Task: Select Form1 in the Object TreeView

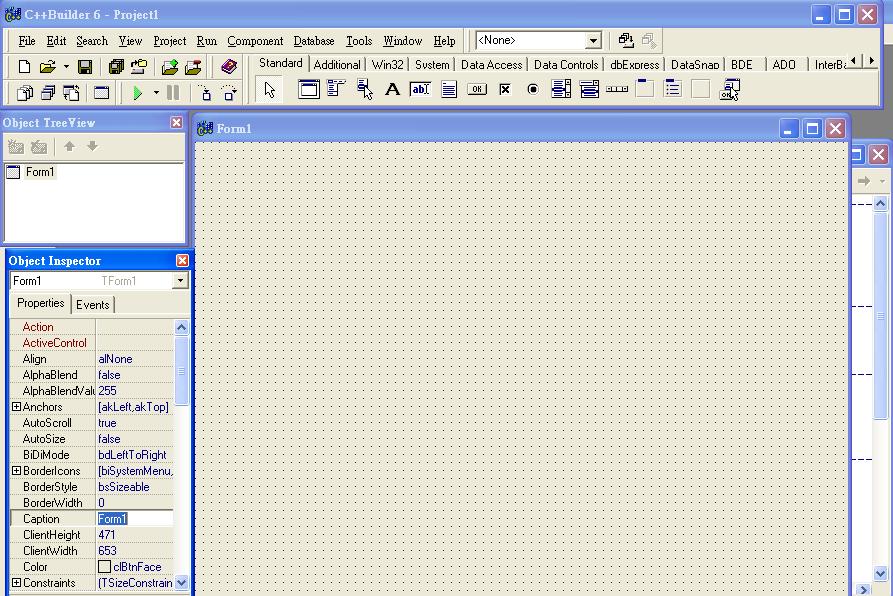Action: [x=40, y=172]
